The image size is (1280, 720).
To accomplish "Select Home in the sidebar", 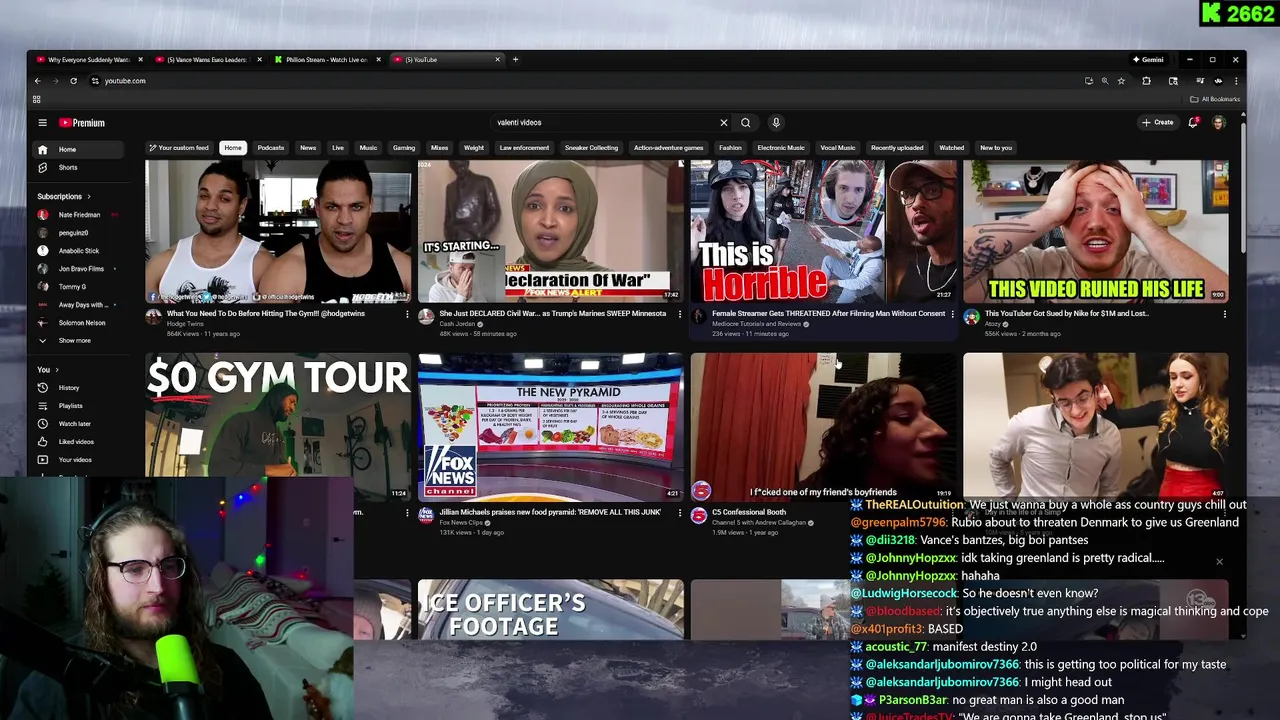I will point(78,149).
